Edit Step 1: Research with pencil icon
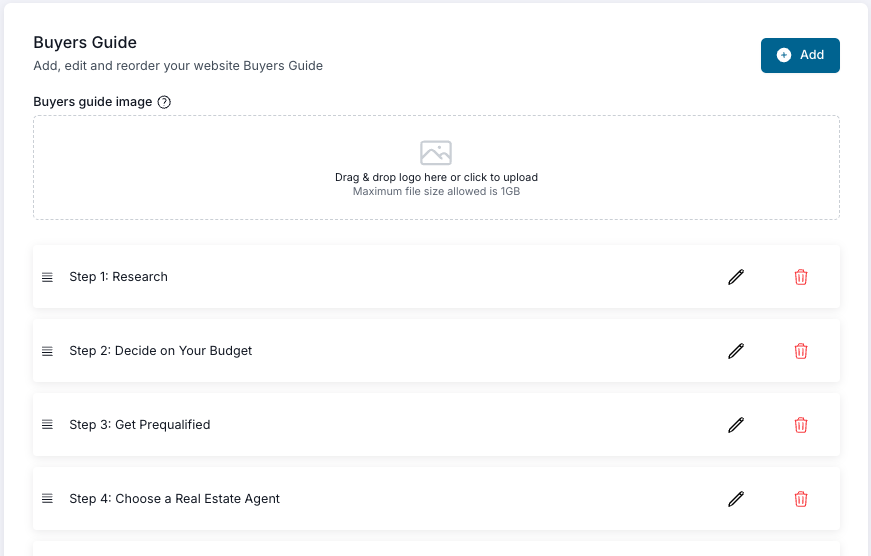Viewport: 871px width, 556px height. point(736,277)
